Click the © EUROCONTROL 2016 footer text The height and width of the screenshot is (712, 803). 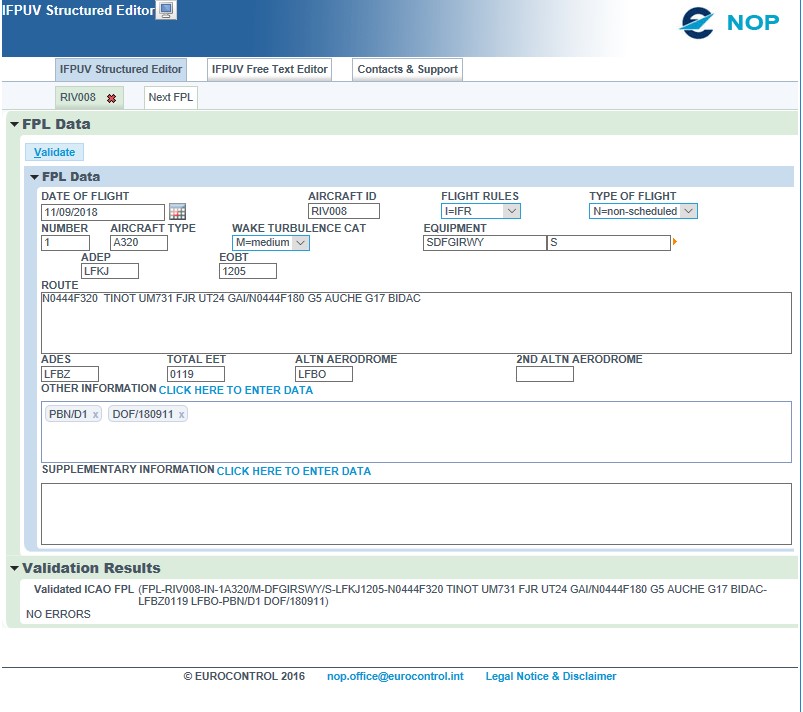[244, 676]
